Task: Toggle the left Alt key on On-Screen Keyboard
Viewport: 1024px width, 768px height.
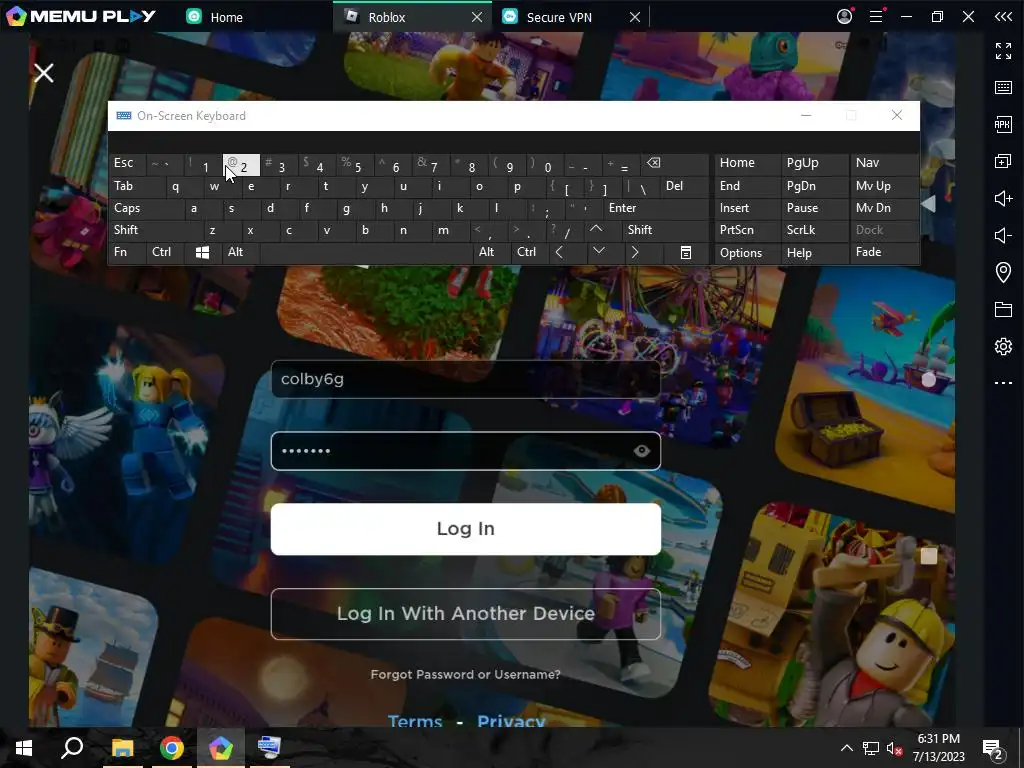Action: (x=241, y=252)
